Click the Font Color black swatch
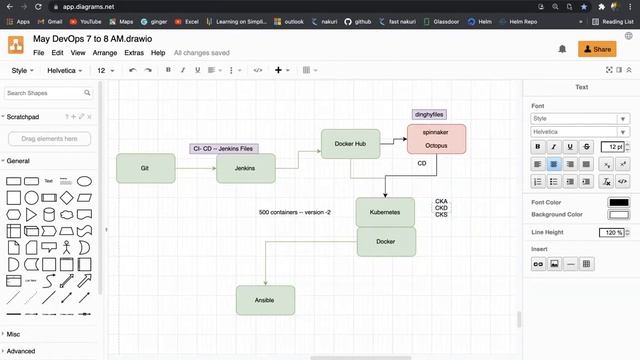 619,202
